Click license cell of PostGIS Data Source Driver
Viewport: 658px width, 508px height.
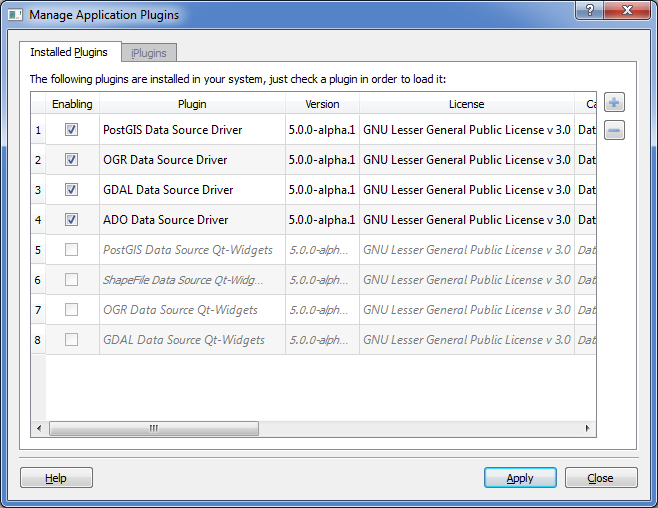pyautogui.click(x=467, y=130)
